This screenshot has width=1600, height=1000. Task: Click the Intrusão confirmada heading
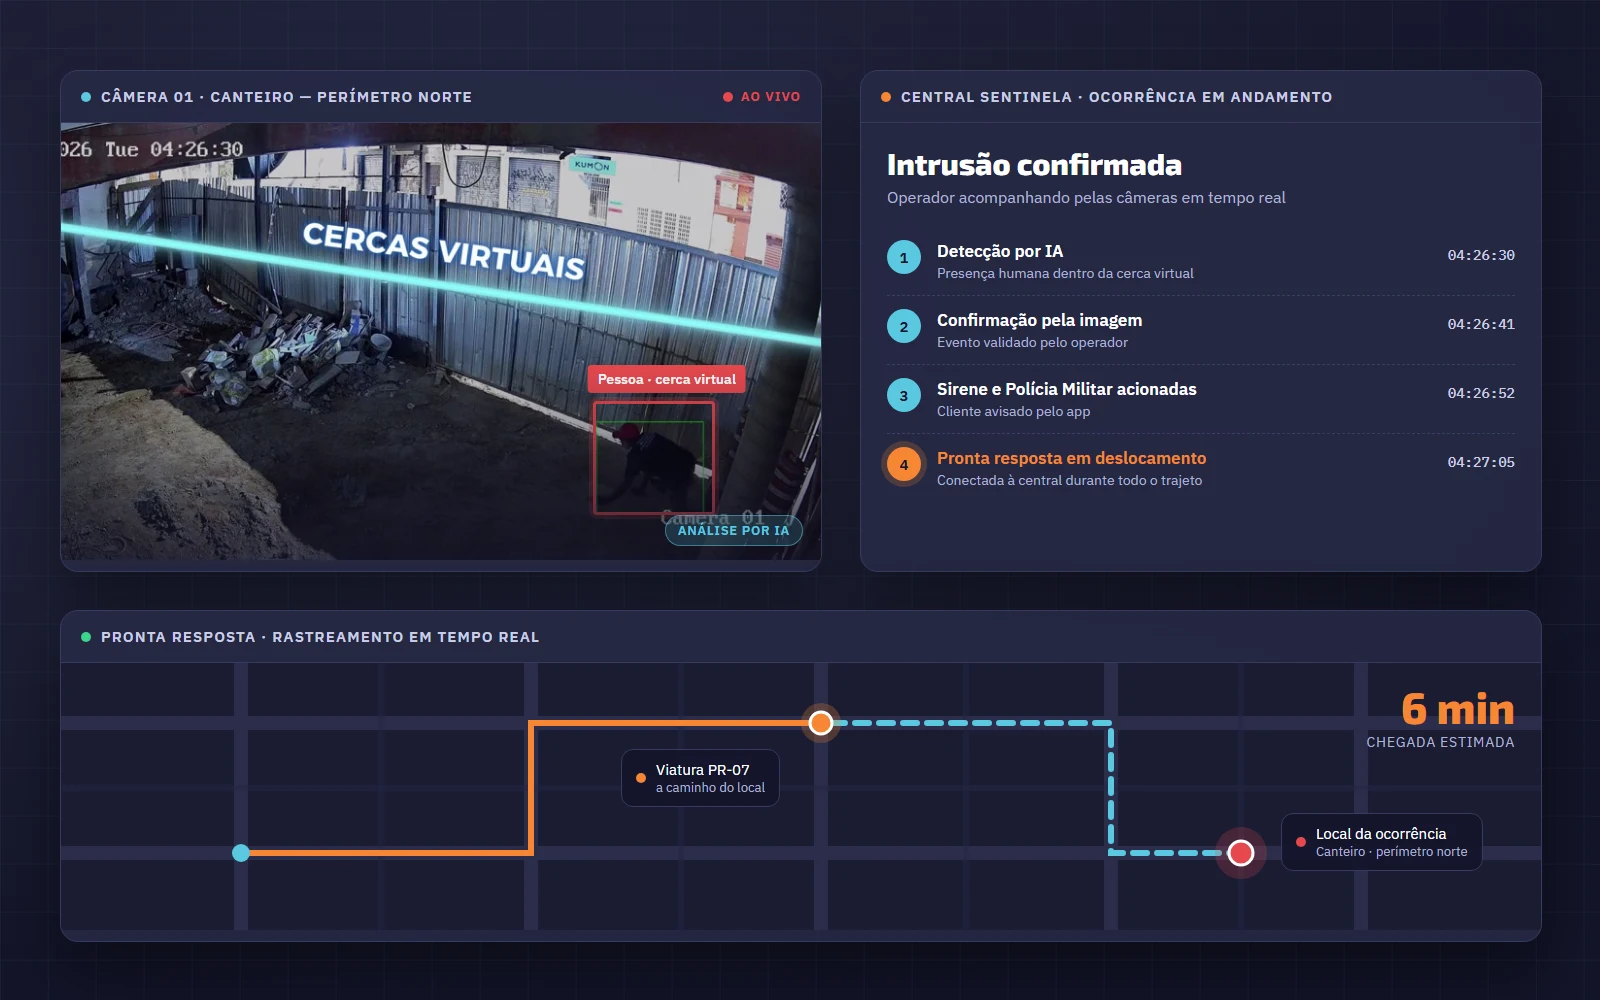[1034, 165]
